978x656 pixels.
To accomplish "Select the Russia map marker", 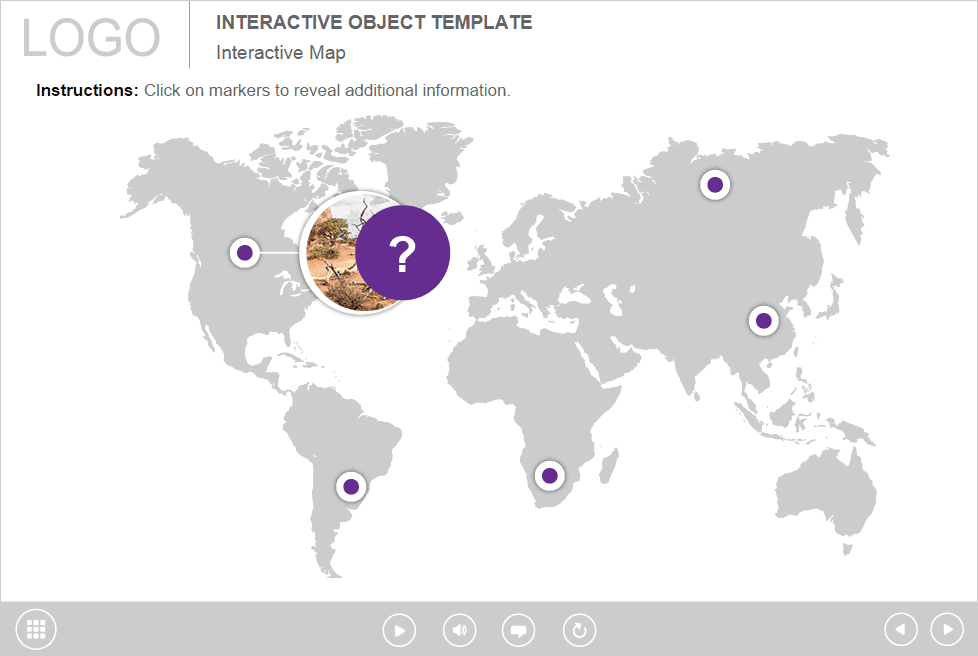I will 715,184.
